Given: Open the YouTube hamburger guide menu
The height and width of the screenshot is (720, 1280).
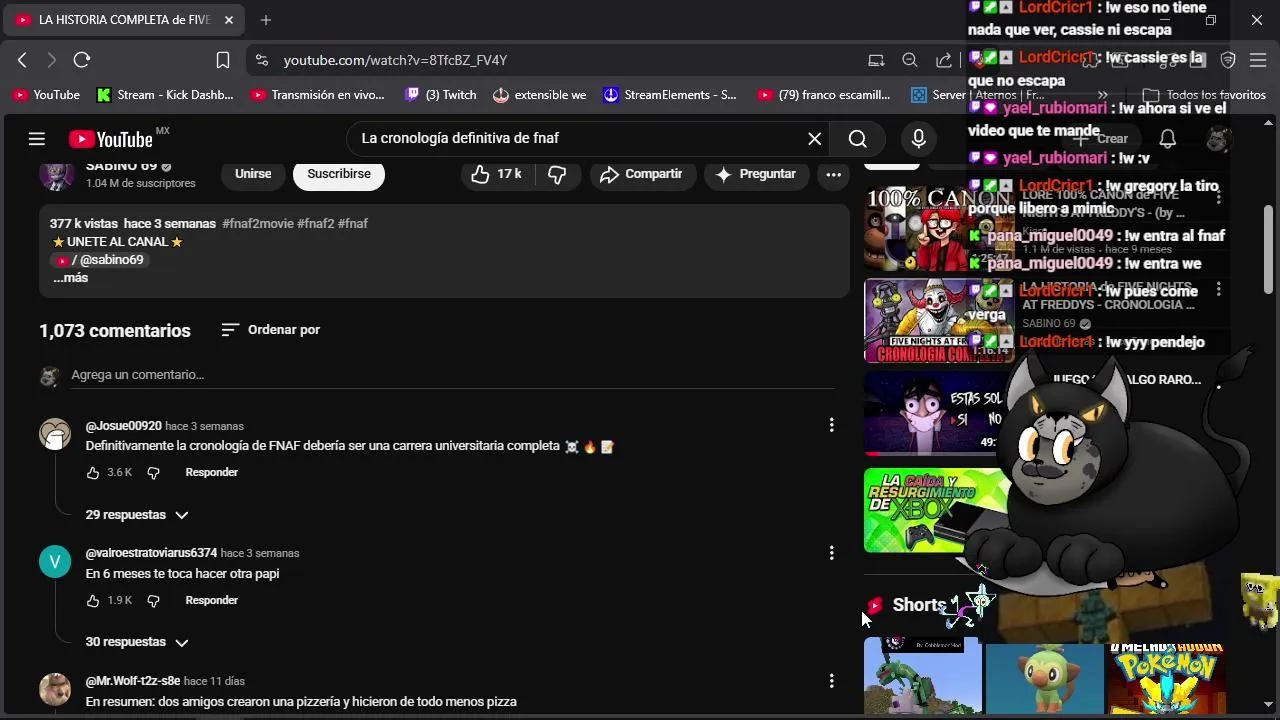Looking at the screenshot, I should point(37,139).
